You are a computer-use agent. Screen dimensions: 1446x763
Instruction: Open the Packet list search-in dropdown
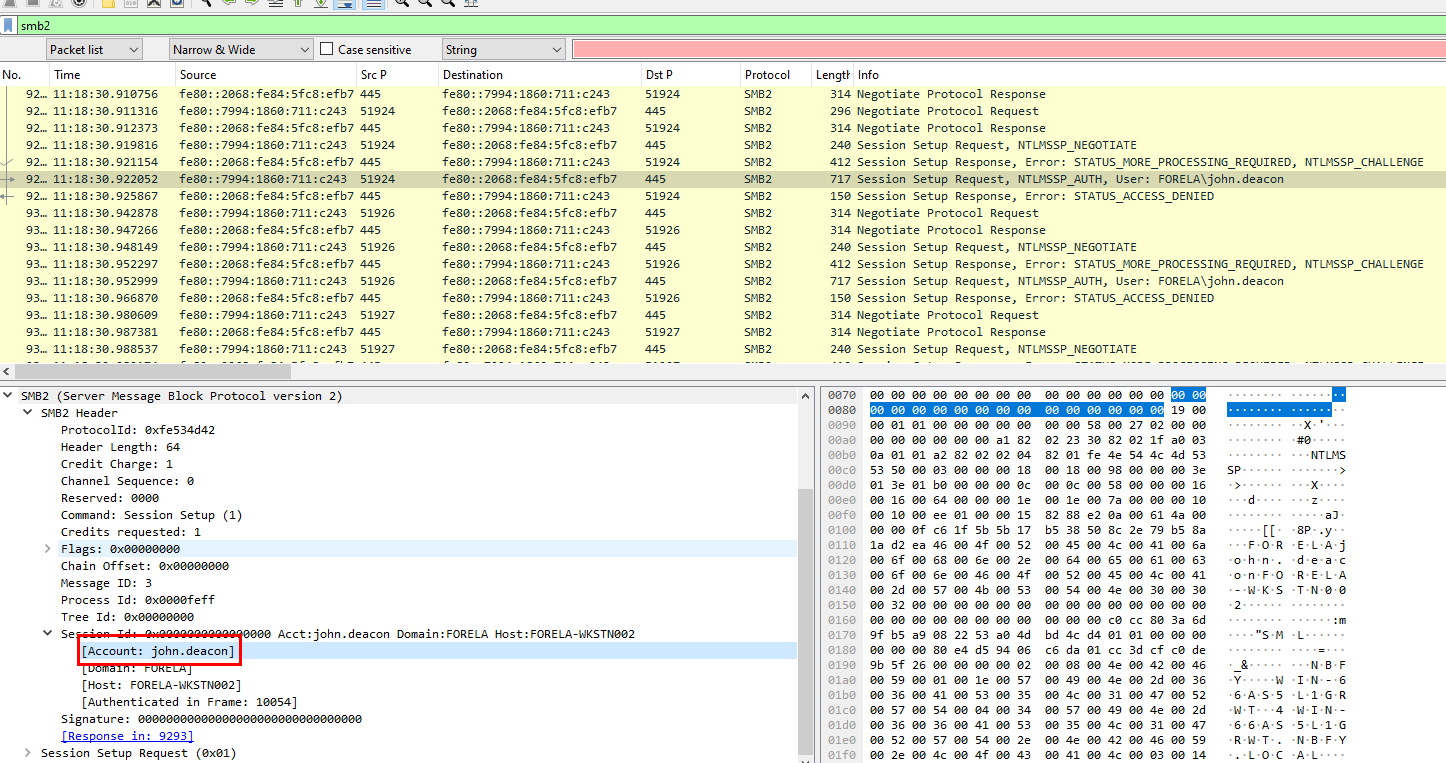(x=94, y=49)
